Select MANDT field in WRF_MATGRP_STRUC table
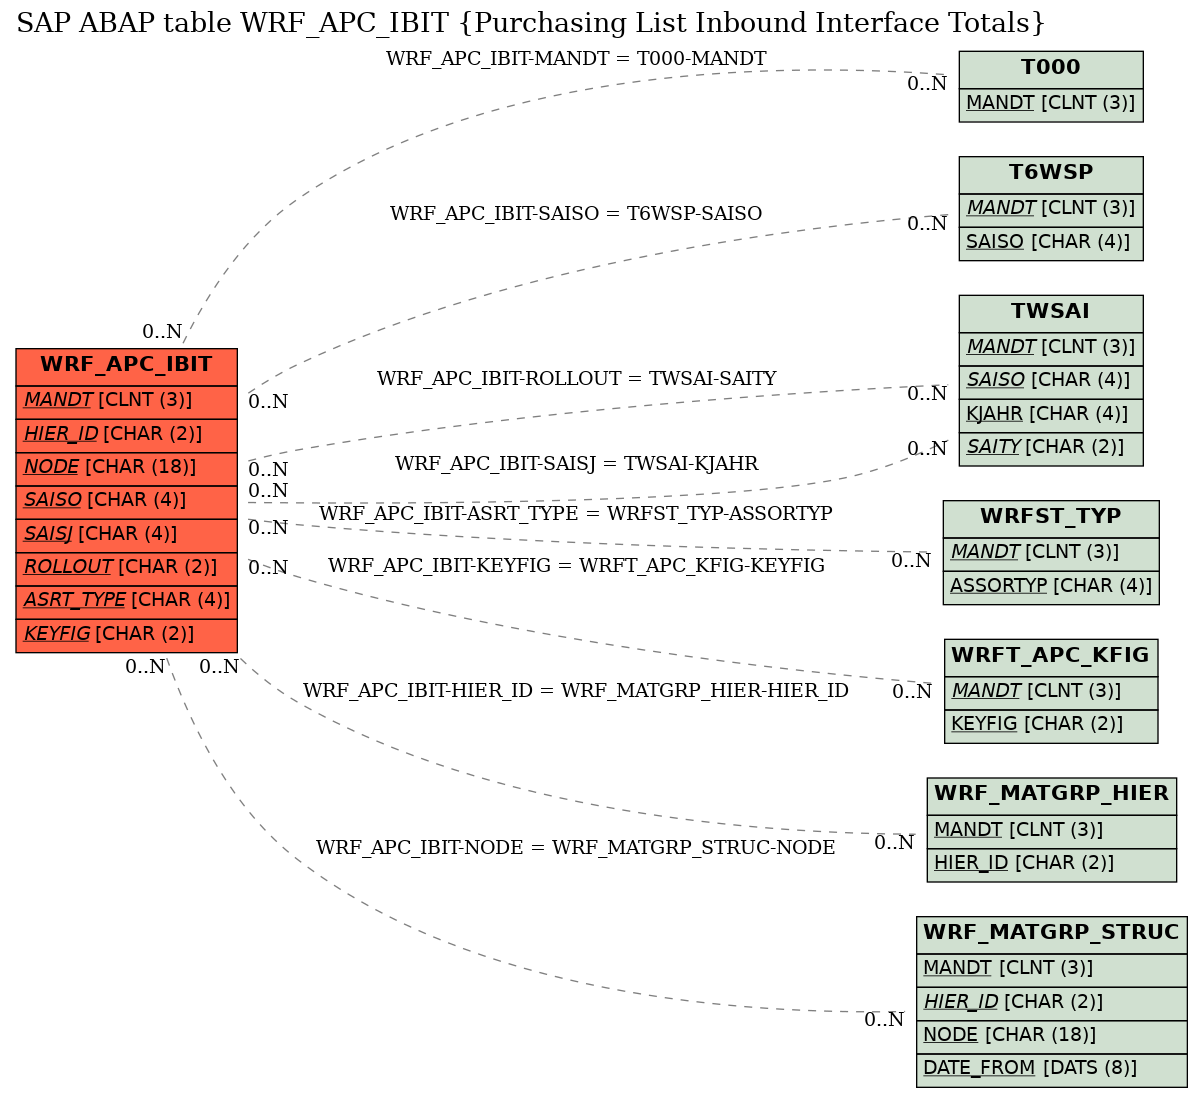Screen dimensions: 1203x1098 click(x=1052, y=968)
